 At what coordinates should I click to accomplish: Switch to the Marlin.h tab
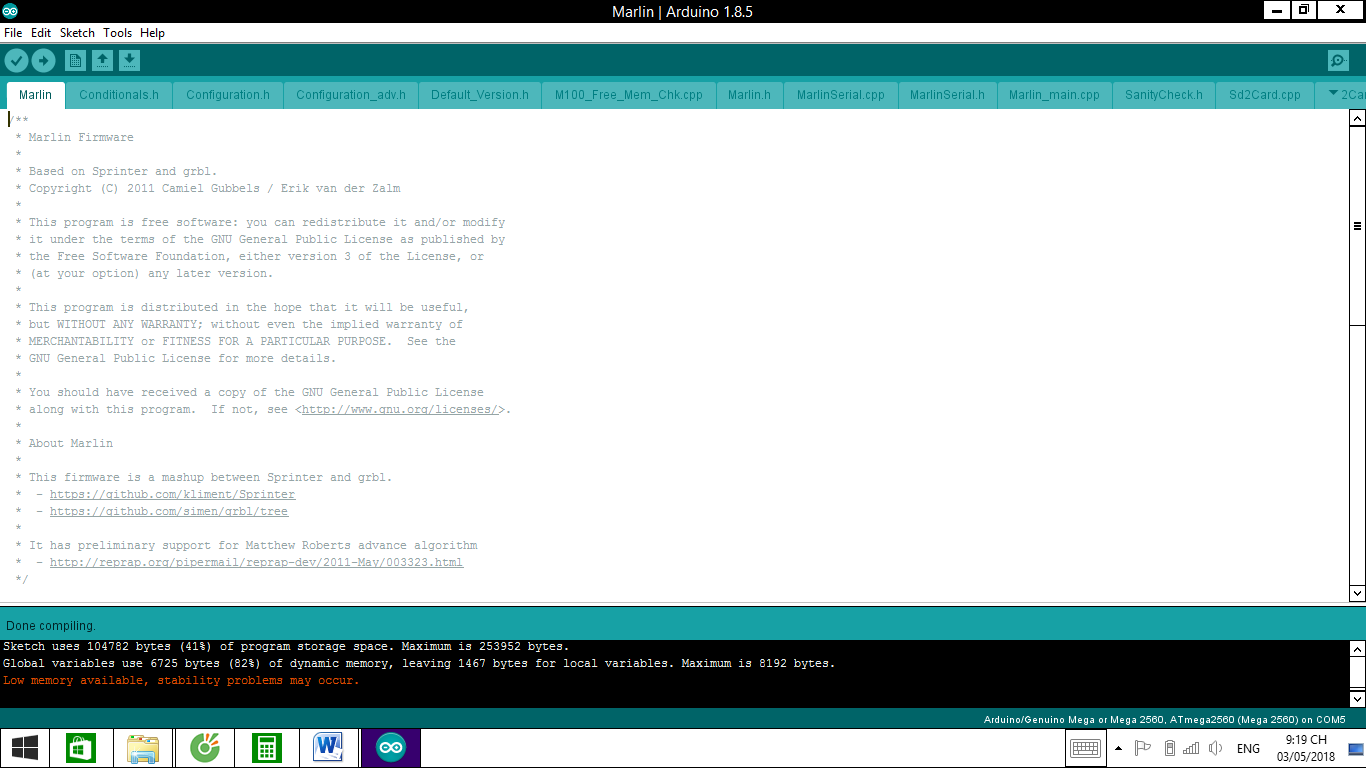pos(749,95)
